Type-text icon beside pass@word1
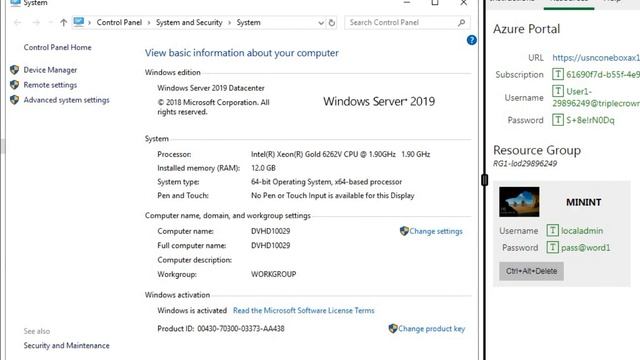This screenshot has width=640, height=360. coord(552,247)
